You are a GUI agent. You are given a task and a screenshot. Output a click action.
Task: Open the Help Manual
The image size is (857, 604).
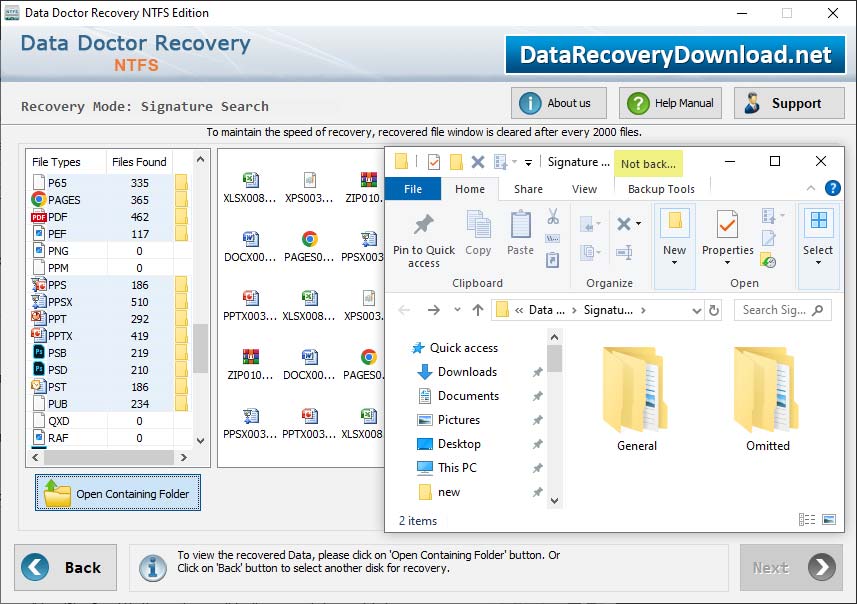point(670,103)
